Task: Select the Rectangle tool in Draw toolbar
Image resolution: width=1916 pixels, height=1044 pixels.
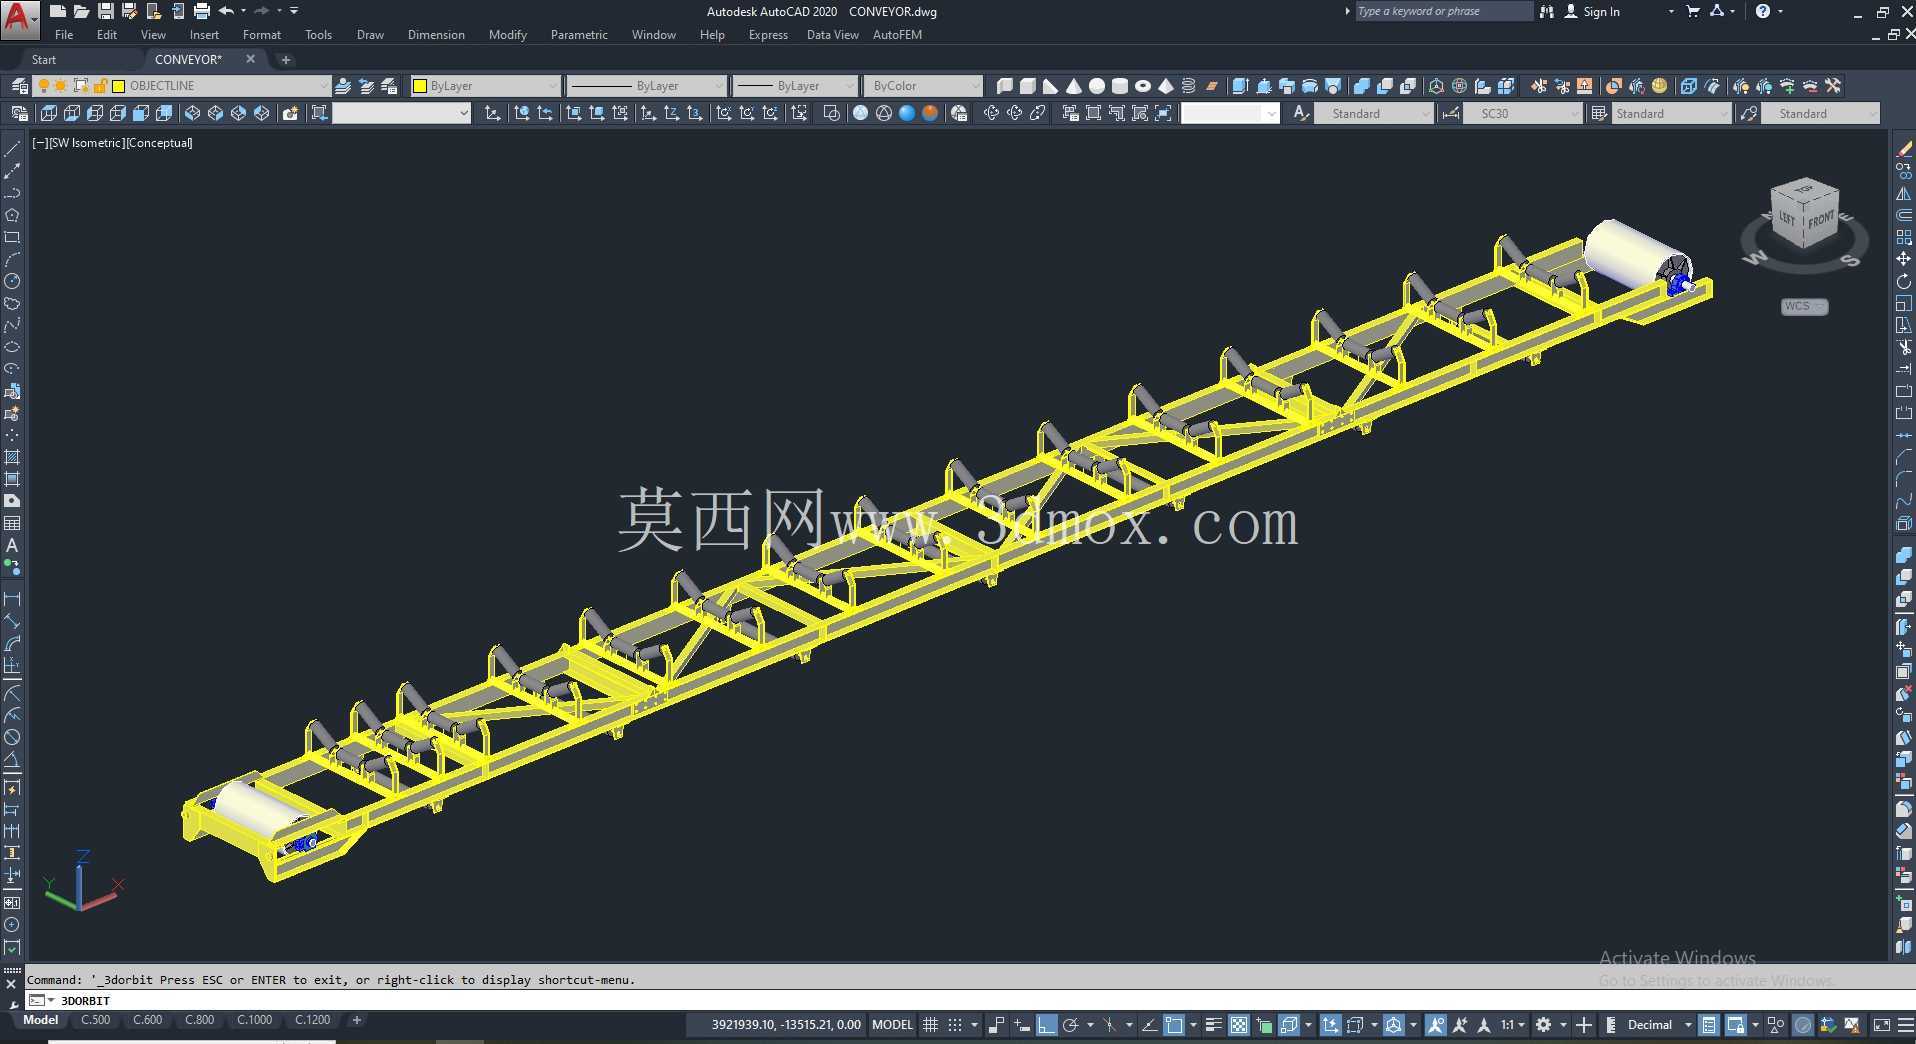Action: (x=12, y=237)
